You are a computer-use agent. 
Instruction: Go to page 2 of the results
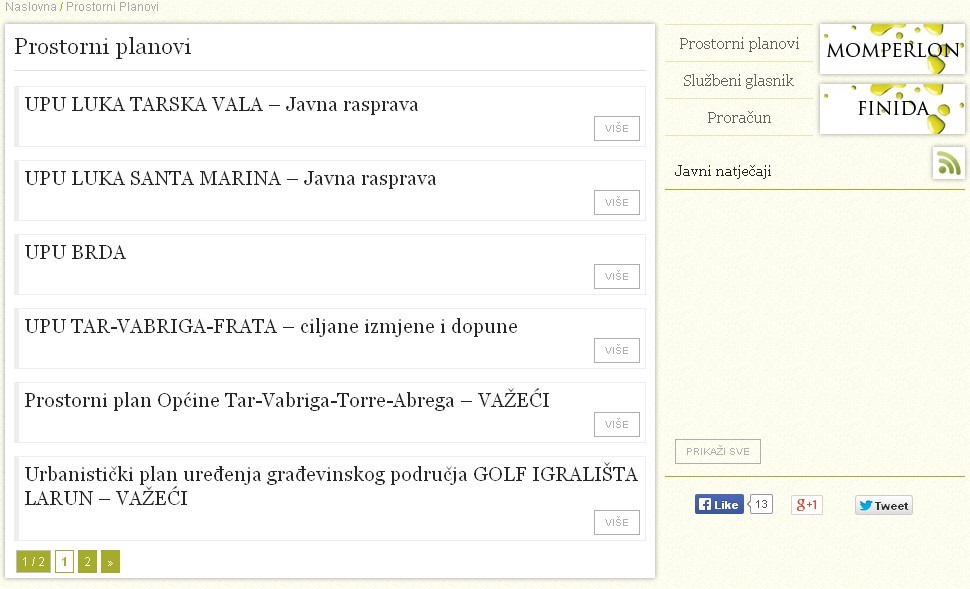(87, 562)
